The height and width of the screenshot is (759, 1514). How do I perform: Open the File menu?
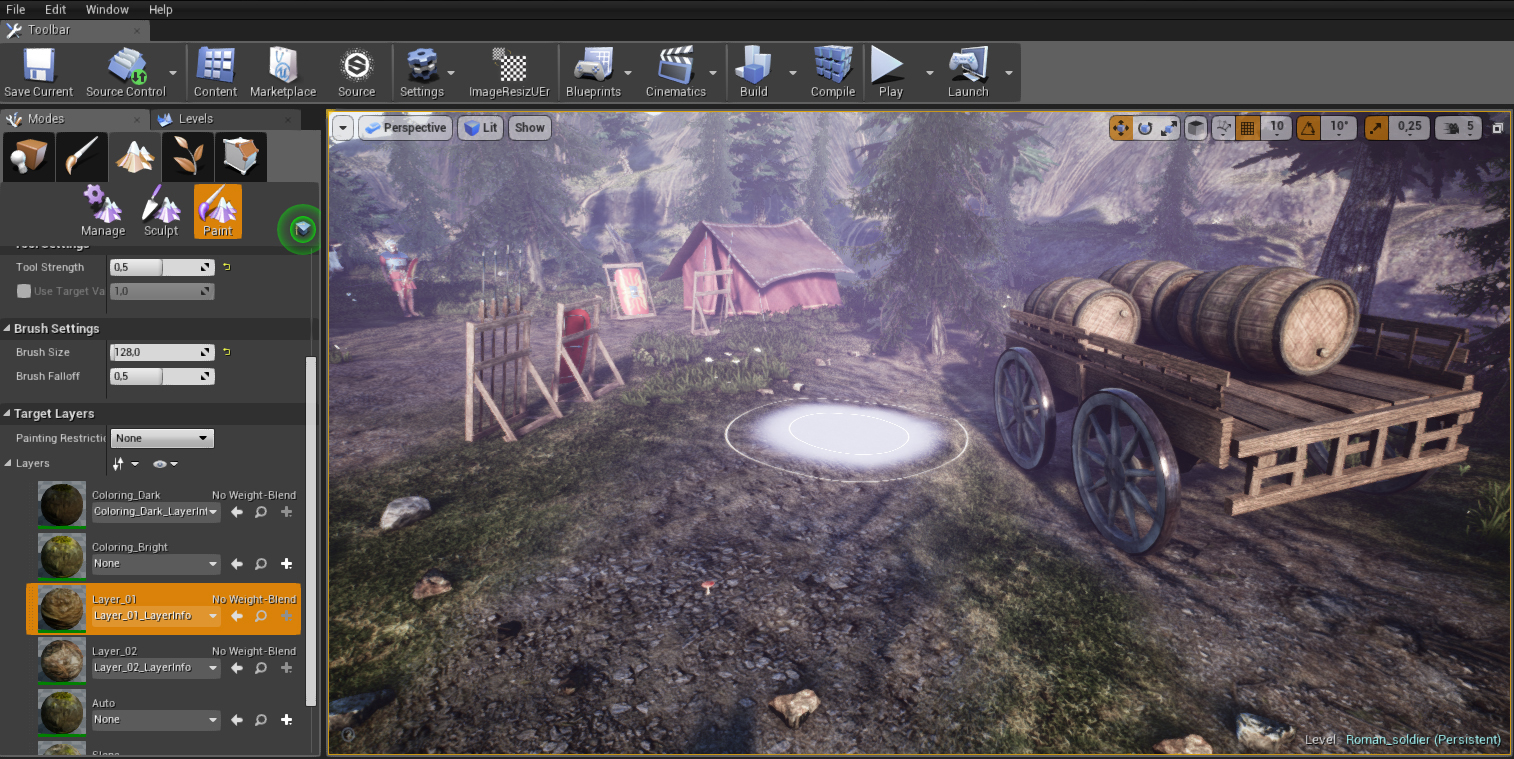point(16,9)
